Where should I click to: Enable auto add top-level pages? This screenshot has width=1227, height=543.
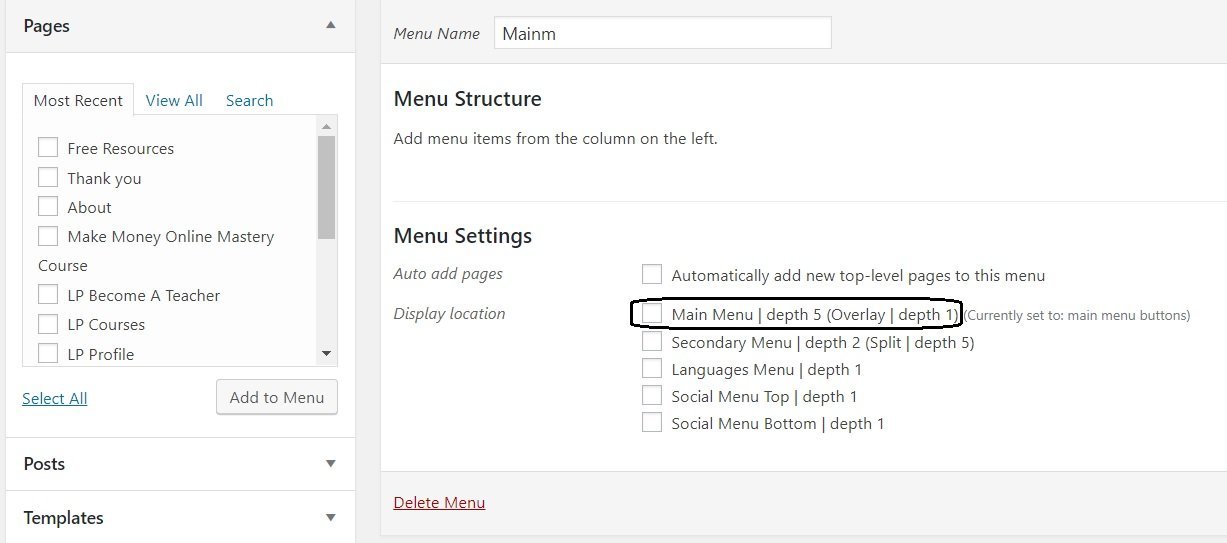point(652,275)
